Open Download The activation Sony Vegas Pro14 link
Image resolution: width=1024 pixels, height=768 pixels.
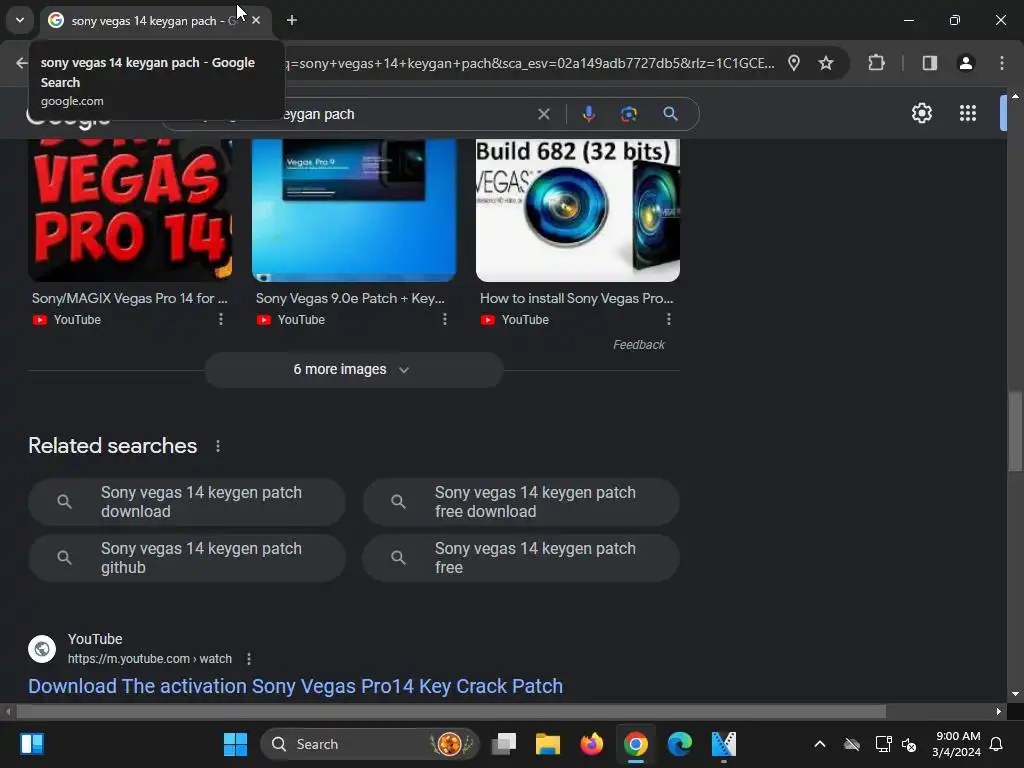point(295,686)
